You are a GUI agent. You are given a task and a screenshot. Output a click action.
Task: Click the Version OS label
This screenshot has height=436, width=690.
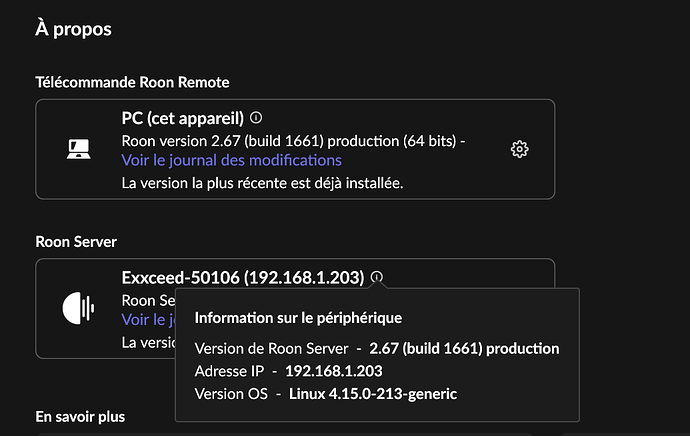231,394
